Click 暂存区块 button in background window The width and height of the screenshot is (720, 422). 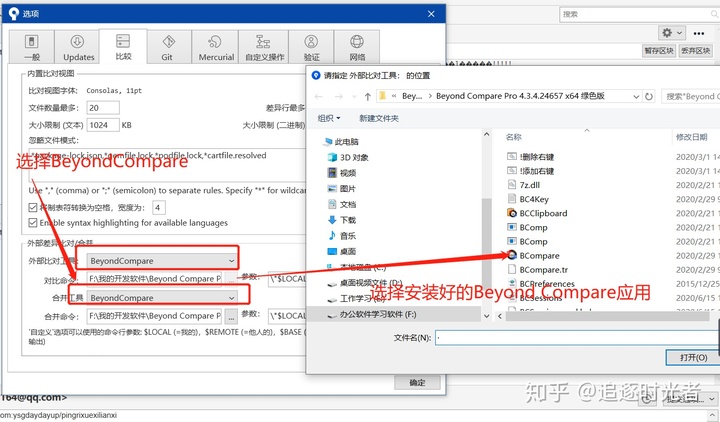coord(658,51)
